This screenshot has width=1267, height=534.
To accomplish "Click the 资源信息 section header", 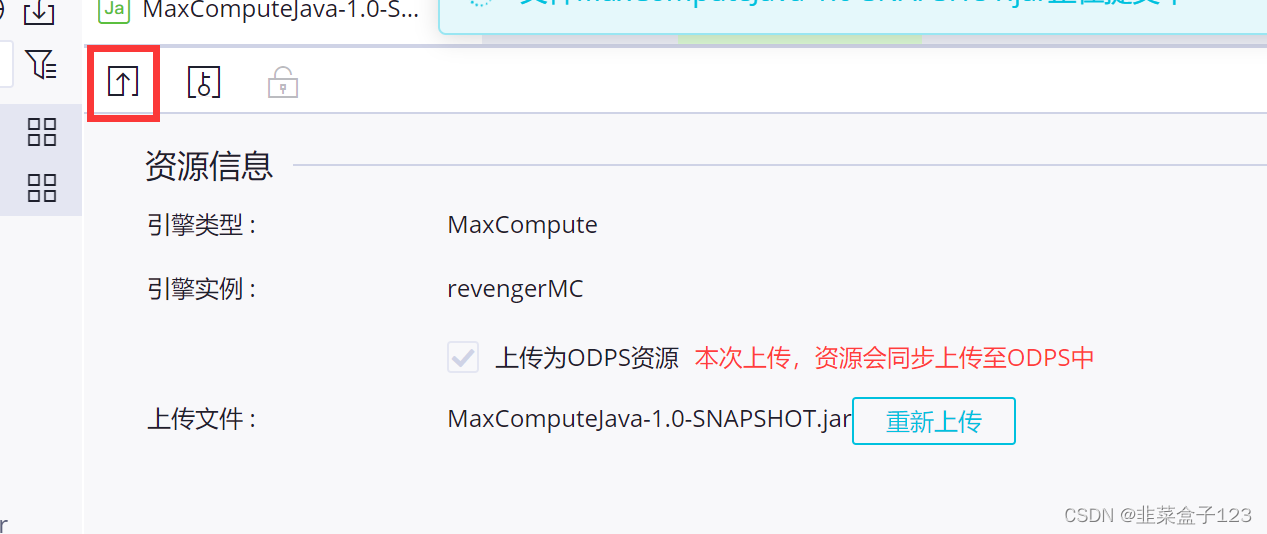I will click(x=209, y=166).
